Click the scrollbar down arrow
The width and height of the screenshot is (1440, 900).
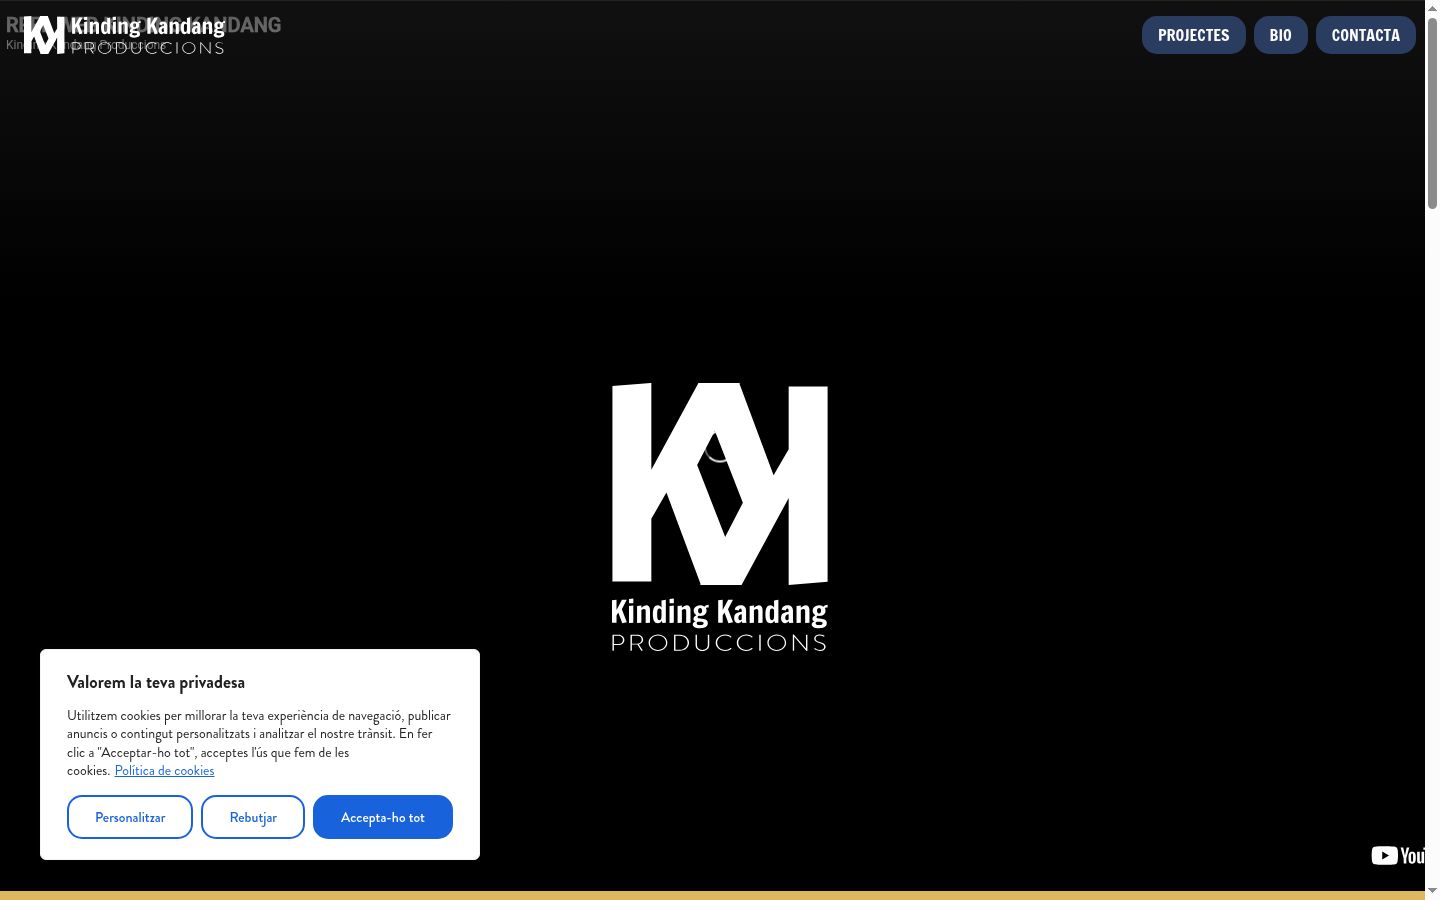(1432, 890)
